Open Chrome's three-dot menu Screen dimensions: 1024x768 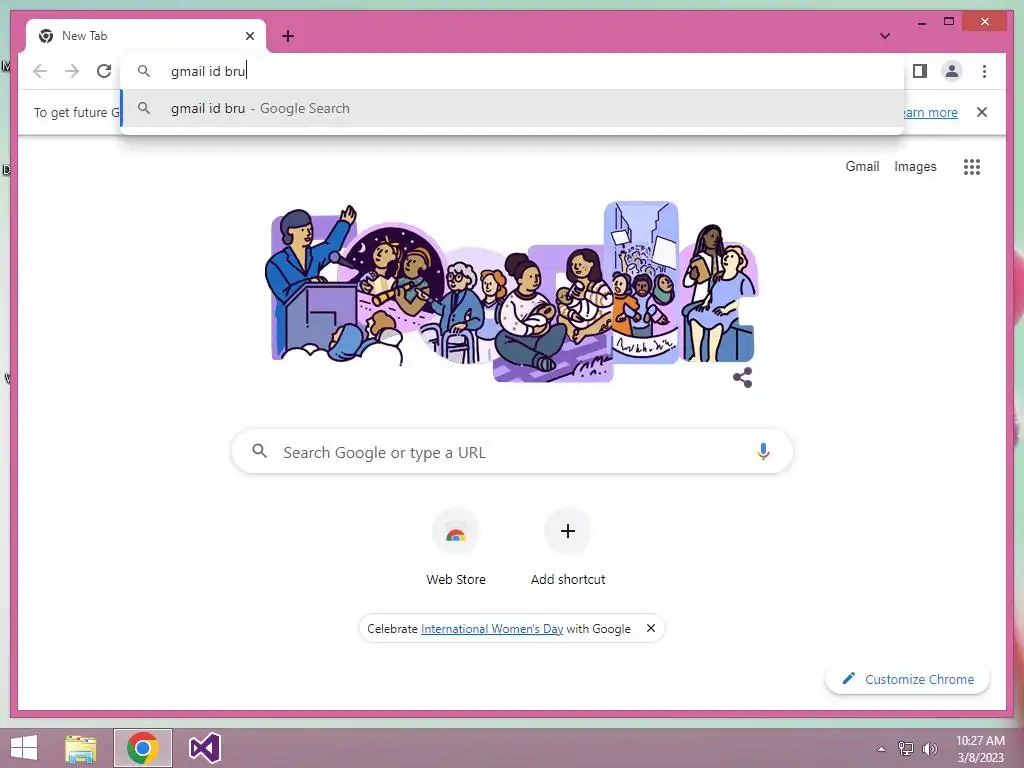tap(984, 71)
